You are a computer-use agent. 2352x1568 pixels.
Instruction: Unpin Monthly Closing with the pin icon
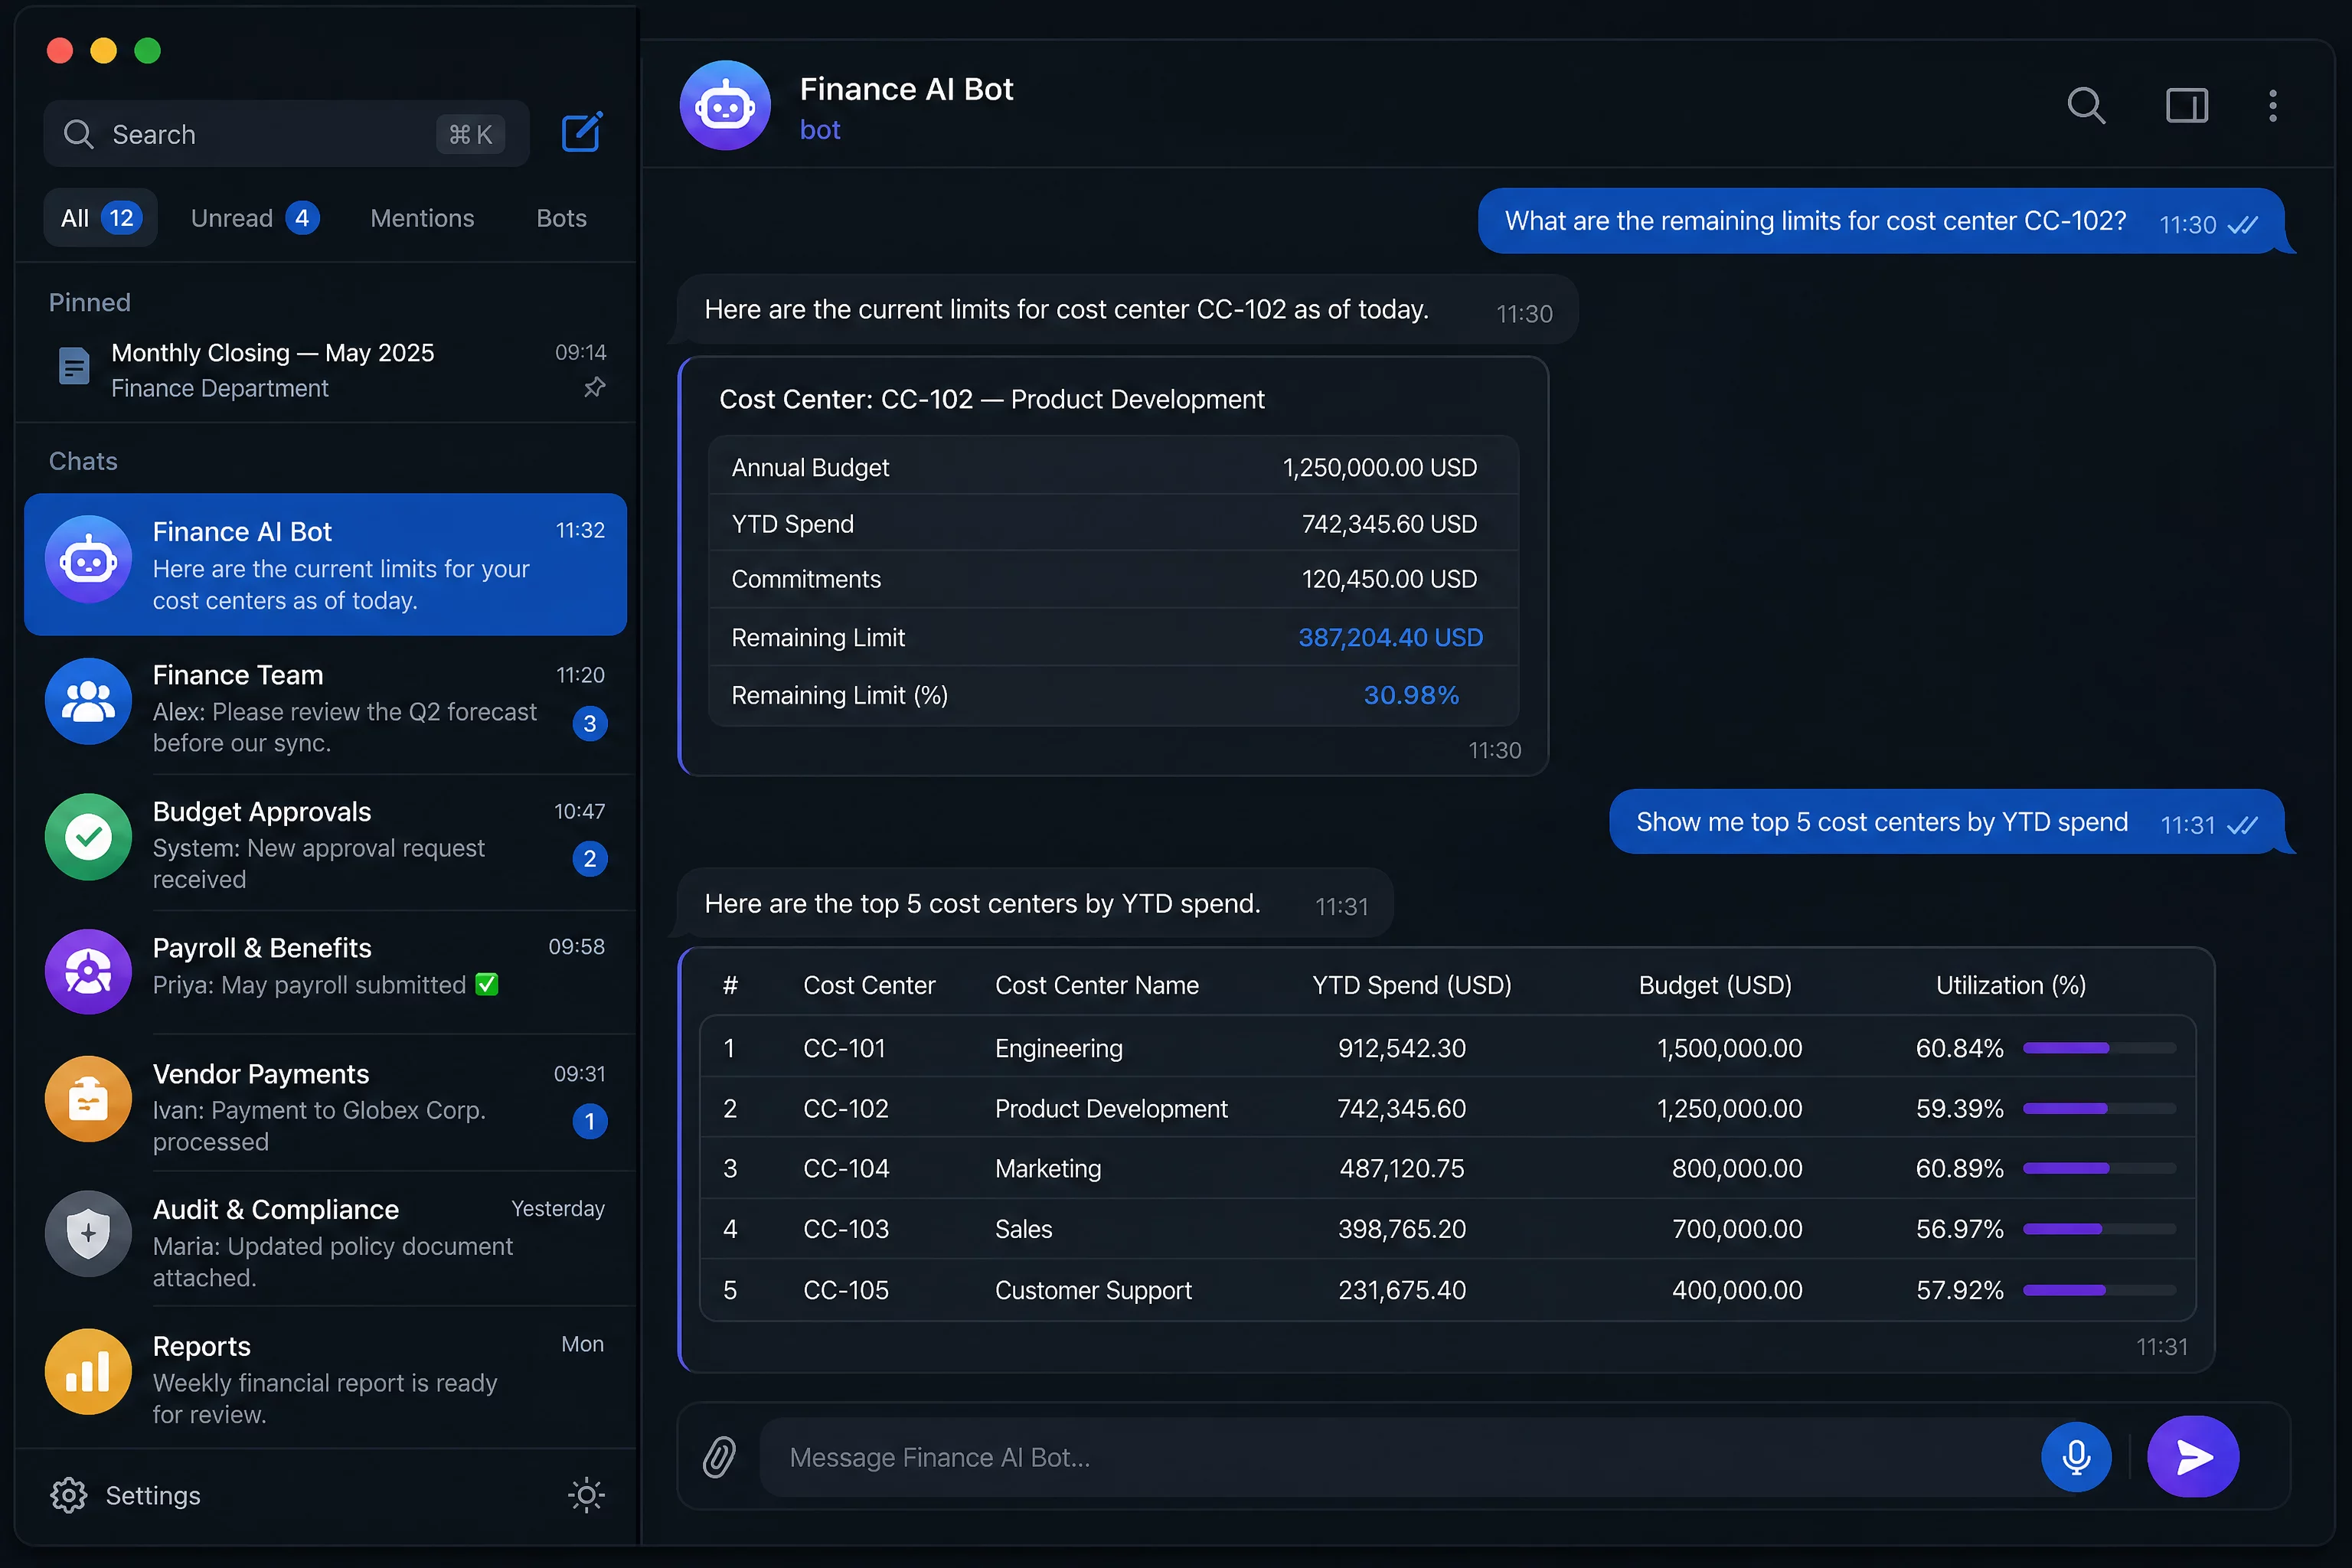pyautogui.click(x=595, y=387)
